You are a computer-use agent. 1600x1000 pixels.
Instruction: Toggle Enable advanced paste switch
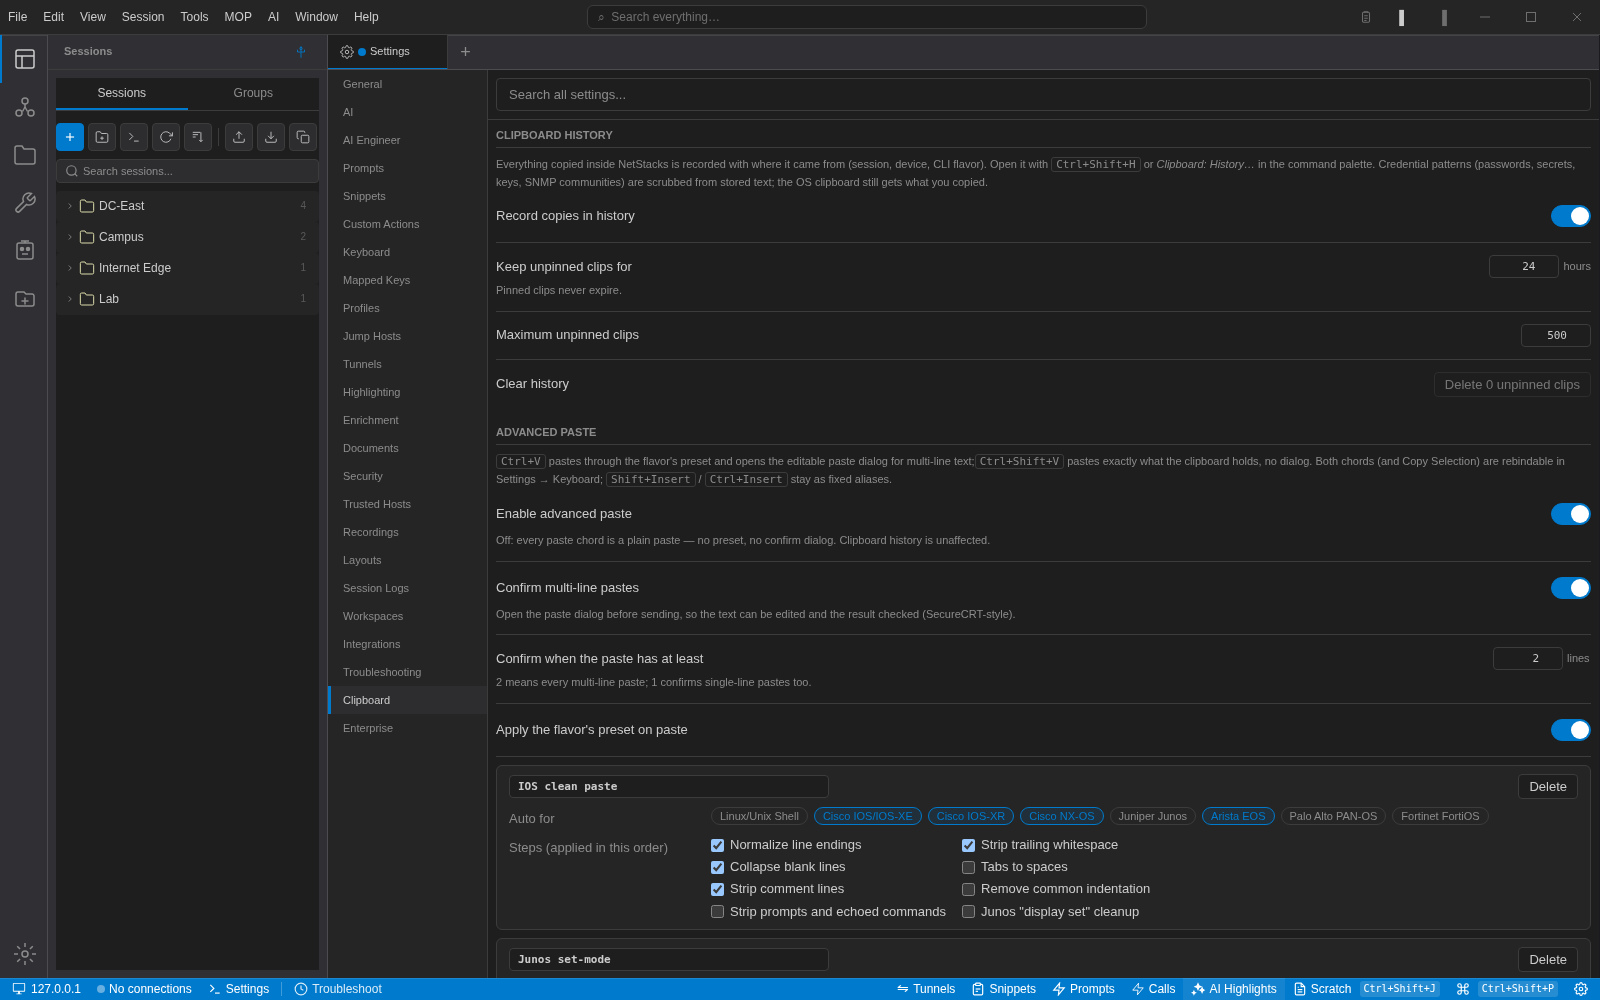pos(1570,514)
